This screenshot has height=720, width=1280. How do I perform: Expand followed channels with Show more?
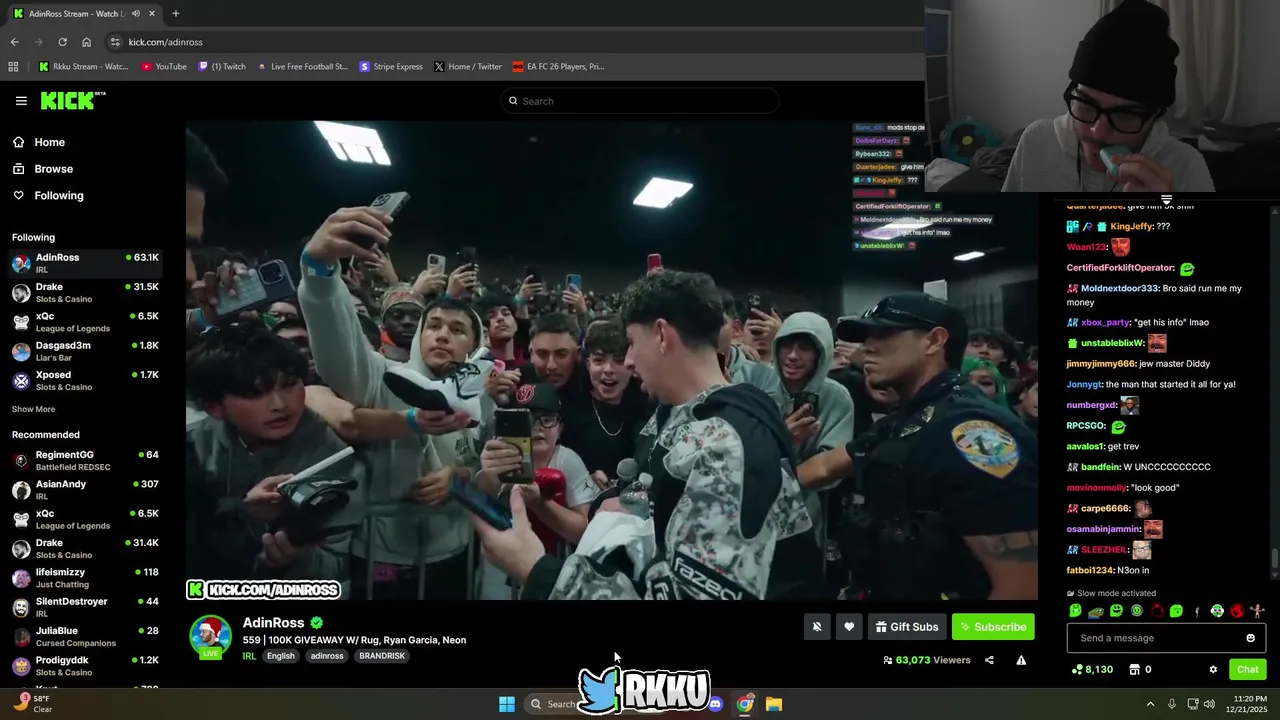pos(33,409)
